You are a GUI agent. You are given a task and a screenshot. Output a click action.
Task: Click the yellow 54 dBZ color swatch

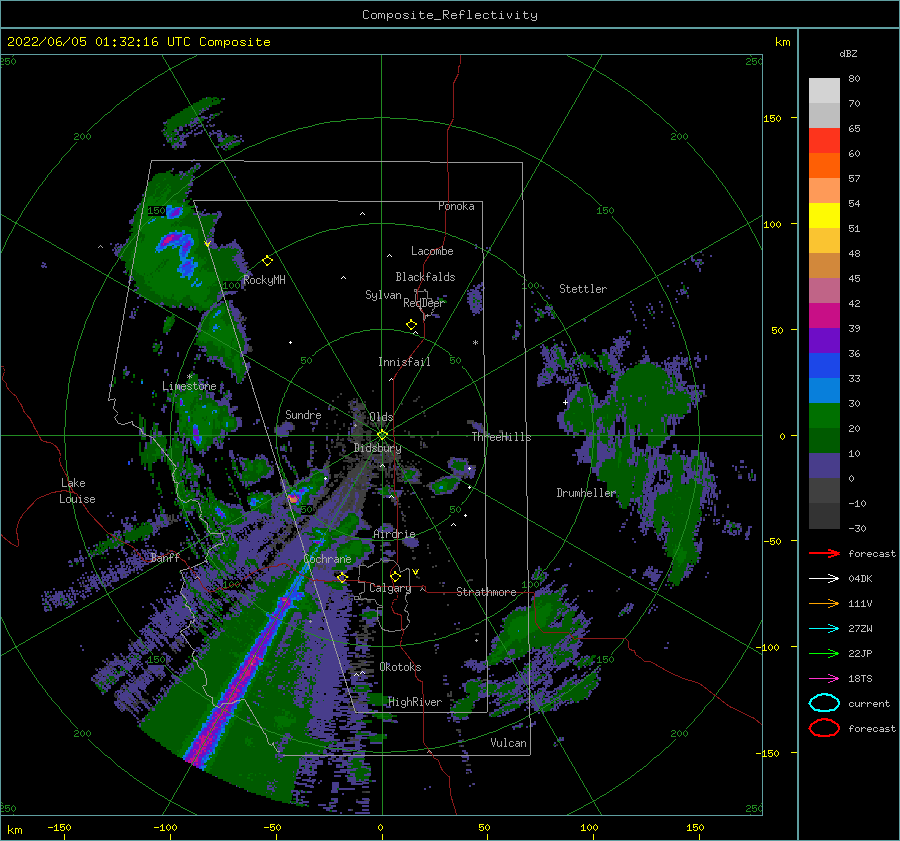point(825,216)
